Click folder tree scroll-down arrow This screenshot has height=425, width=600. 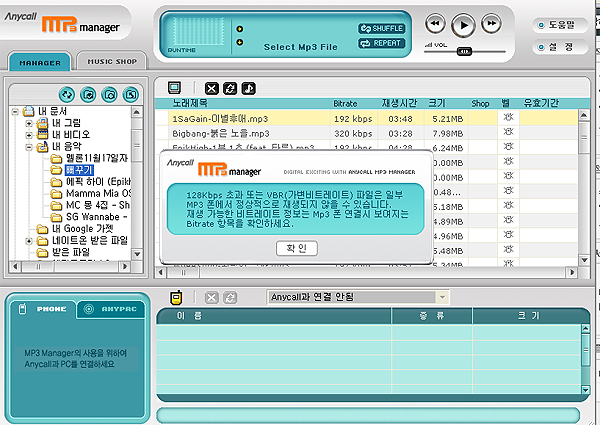pos(137,254)
